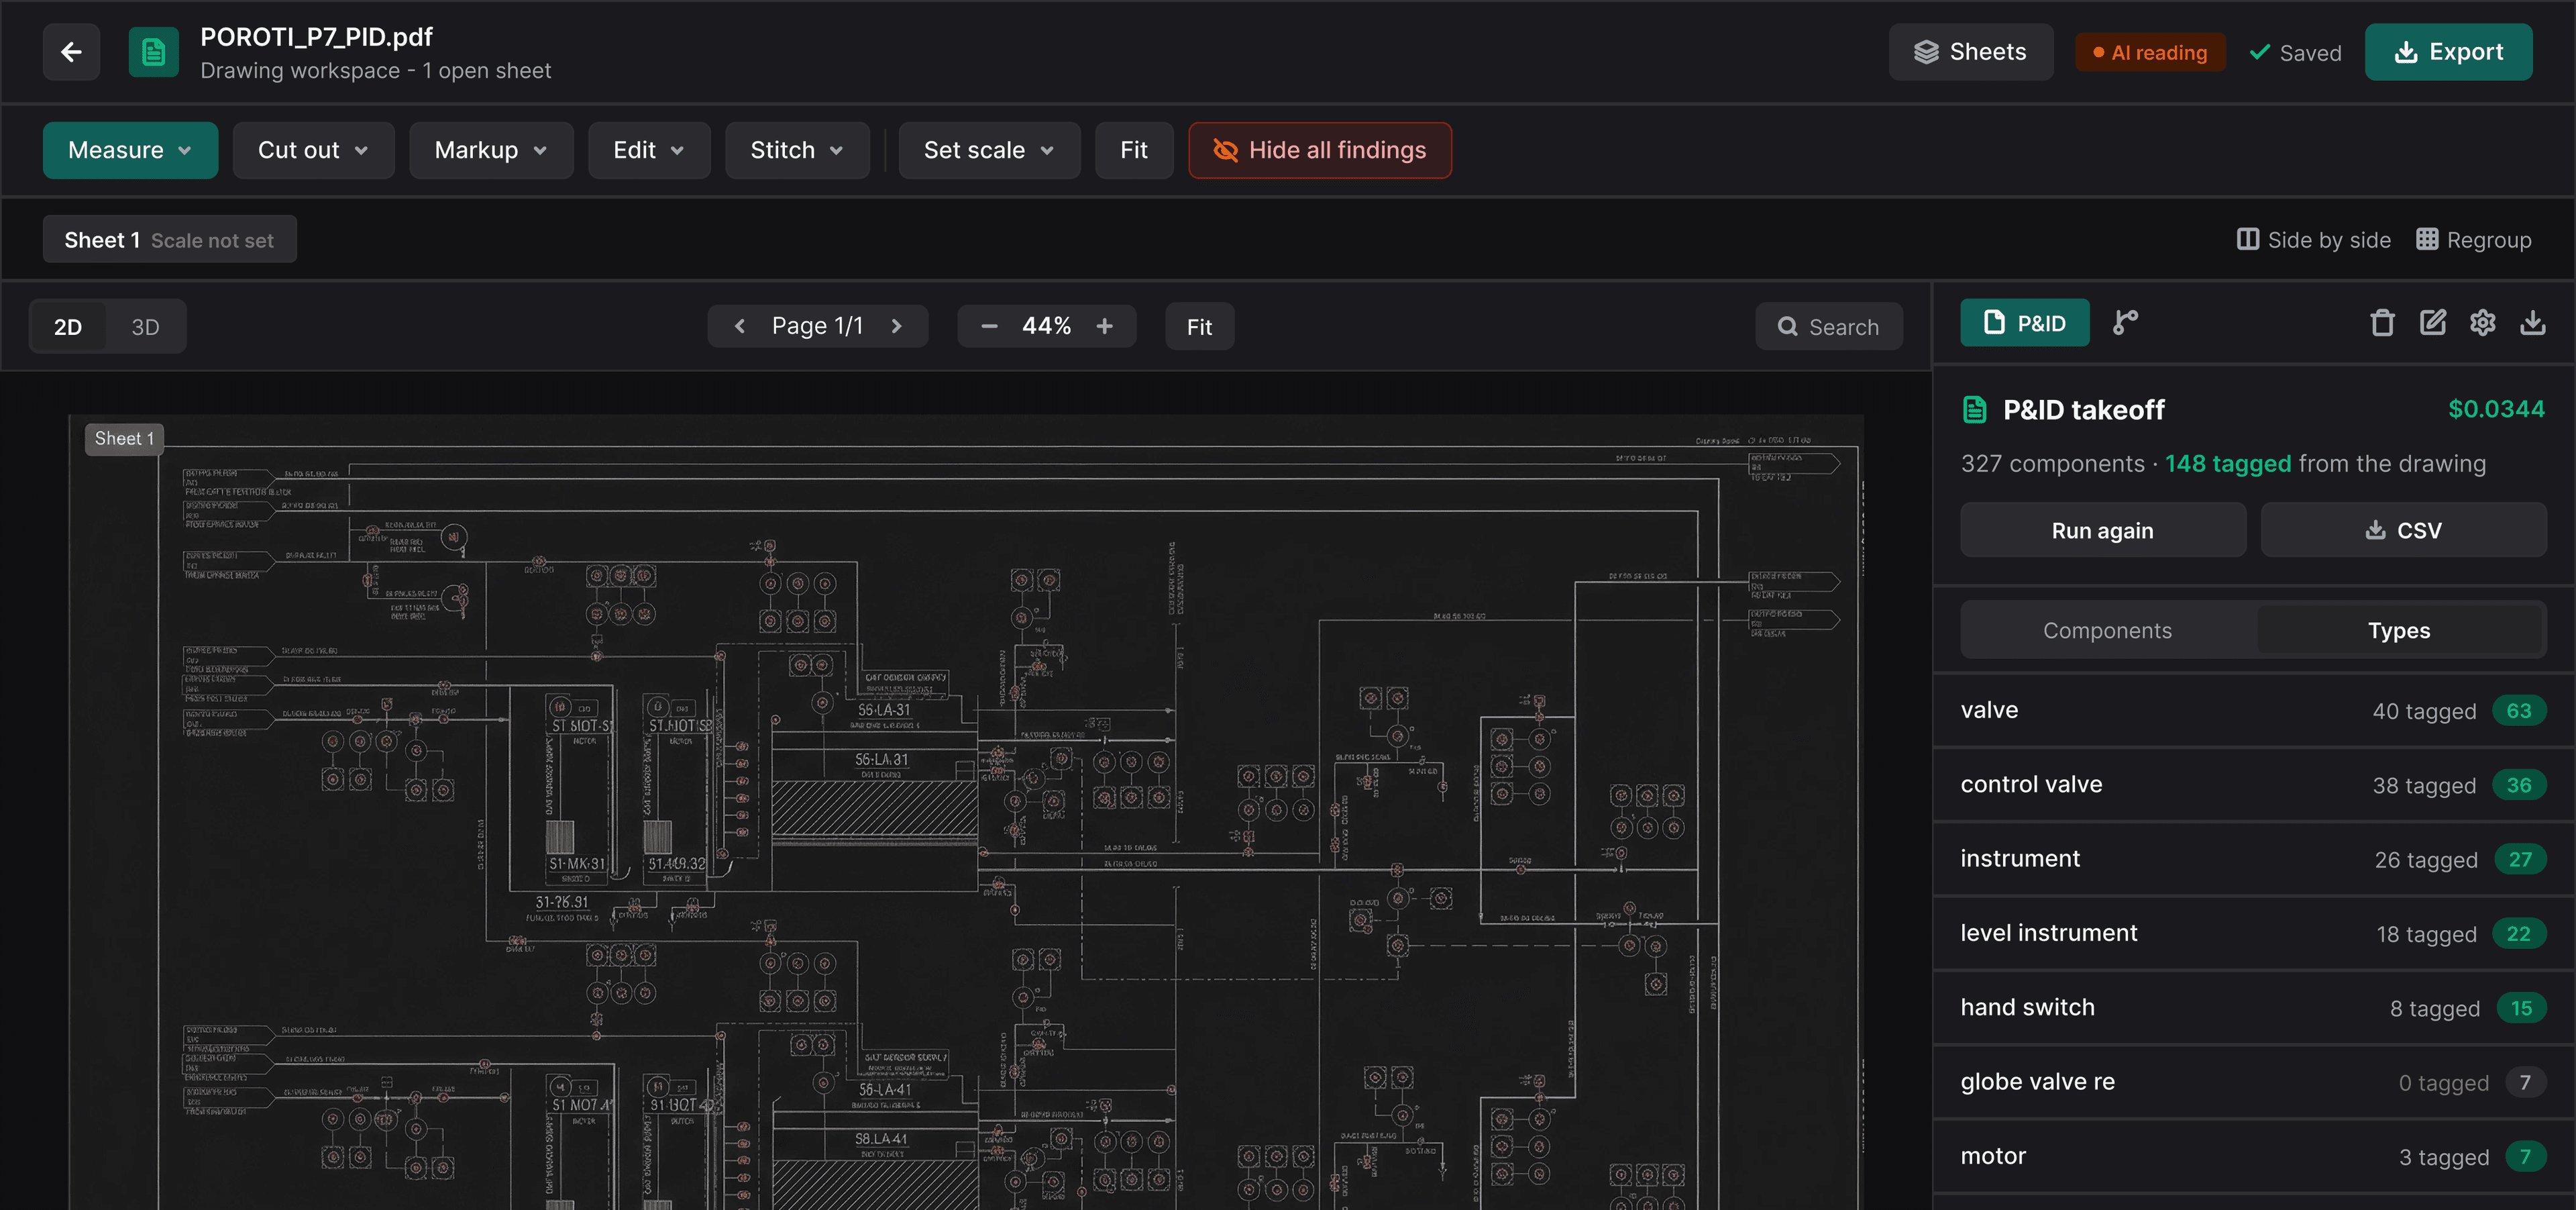Zoom in with plus button
Screen dimensions: 2576x1210
(1104, 326)
